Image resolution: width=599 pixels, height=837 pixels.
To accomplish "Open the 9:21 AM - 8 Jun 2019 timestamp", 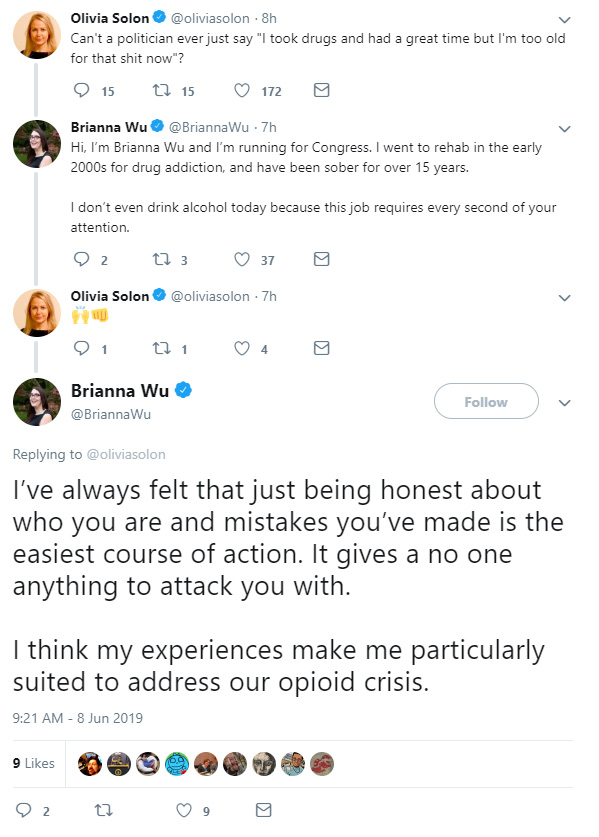I will [x=78, y=718].
